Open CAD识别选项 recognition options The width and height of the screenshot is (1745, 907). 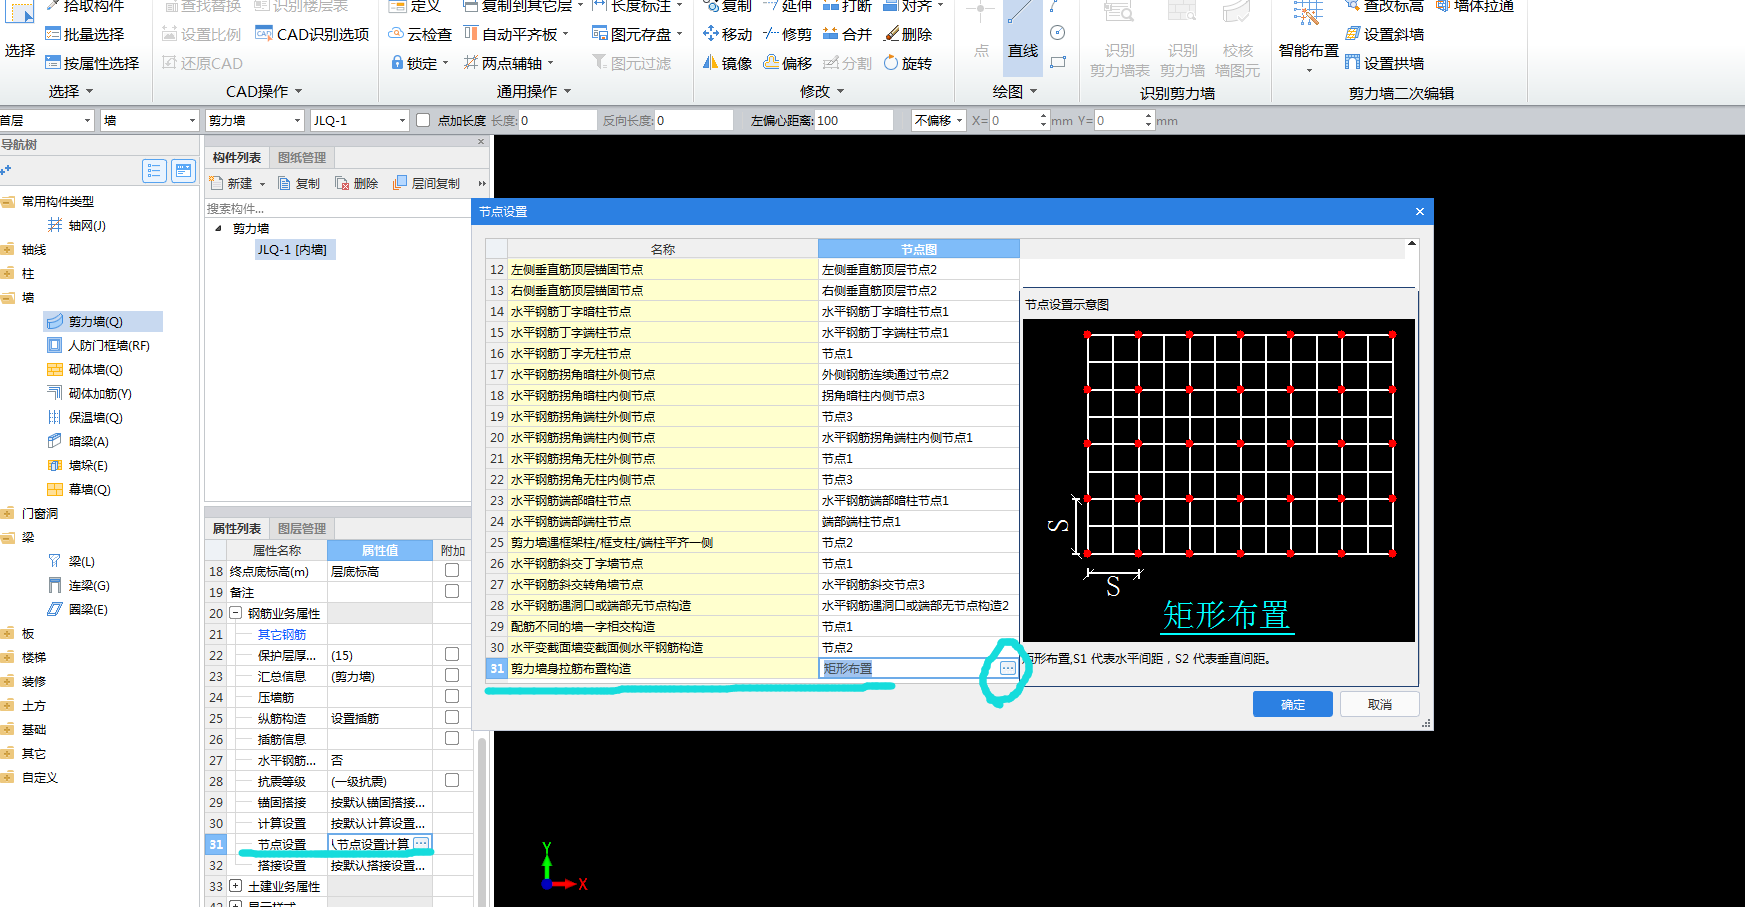[x=313, y=34]
